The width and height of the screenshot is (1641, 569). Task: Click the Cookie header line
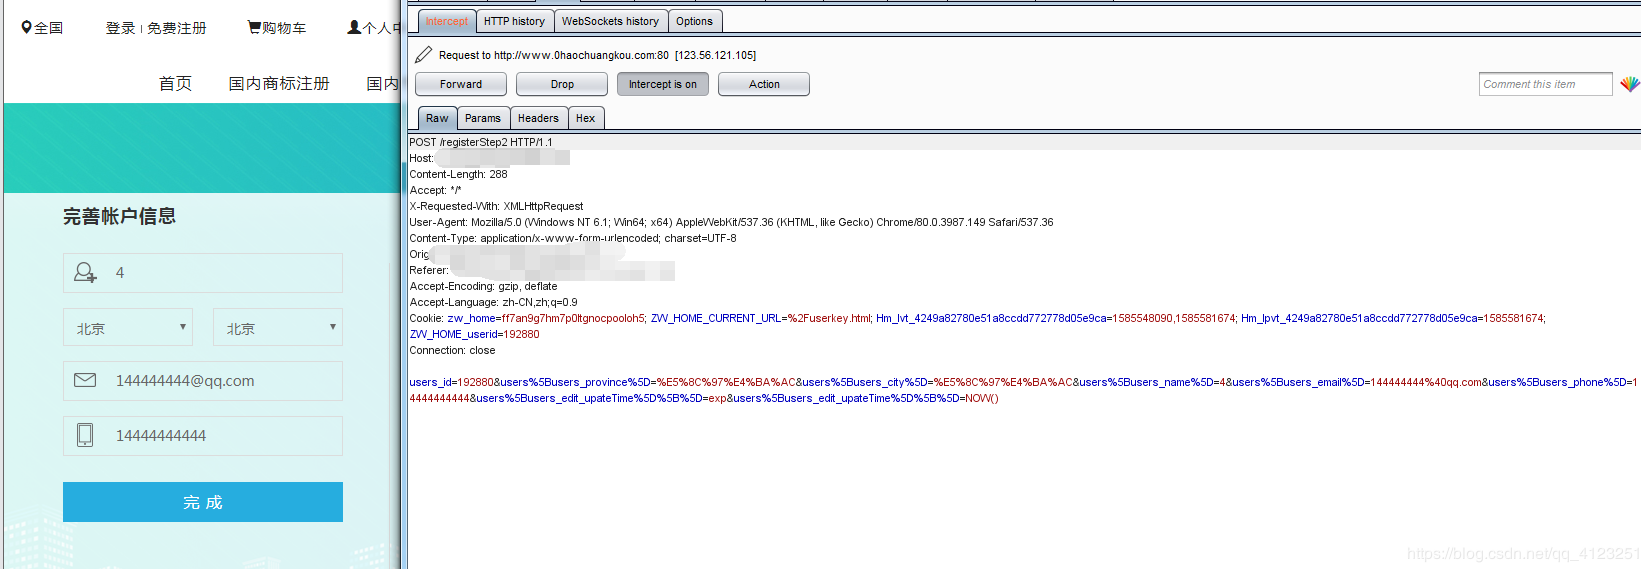977,318
